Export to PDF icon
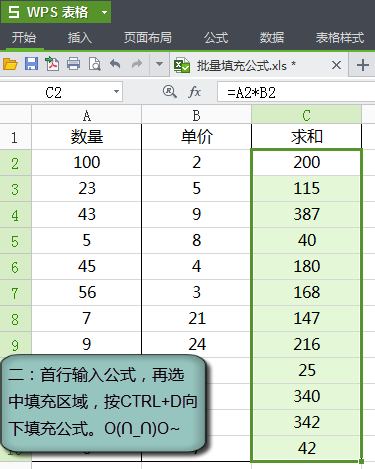375x469 pixels. pyautogui.click(x=52, y=64)
